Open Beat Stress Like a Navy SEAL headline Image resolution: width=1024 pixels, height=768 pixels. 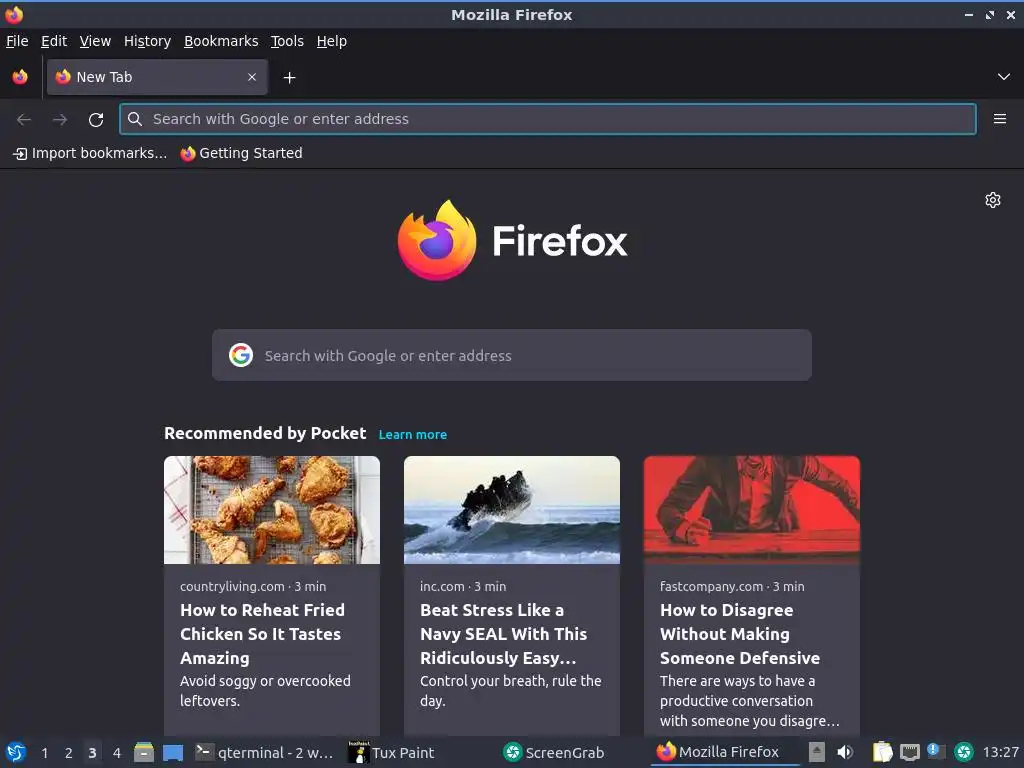click(504, 633)
